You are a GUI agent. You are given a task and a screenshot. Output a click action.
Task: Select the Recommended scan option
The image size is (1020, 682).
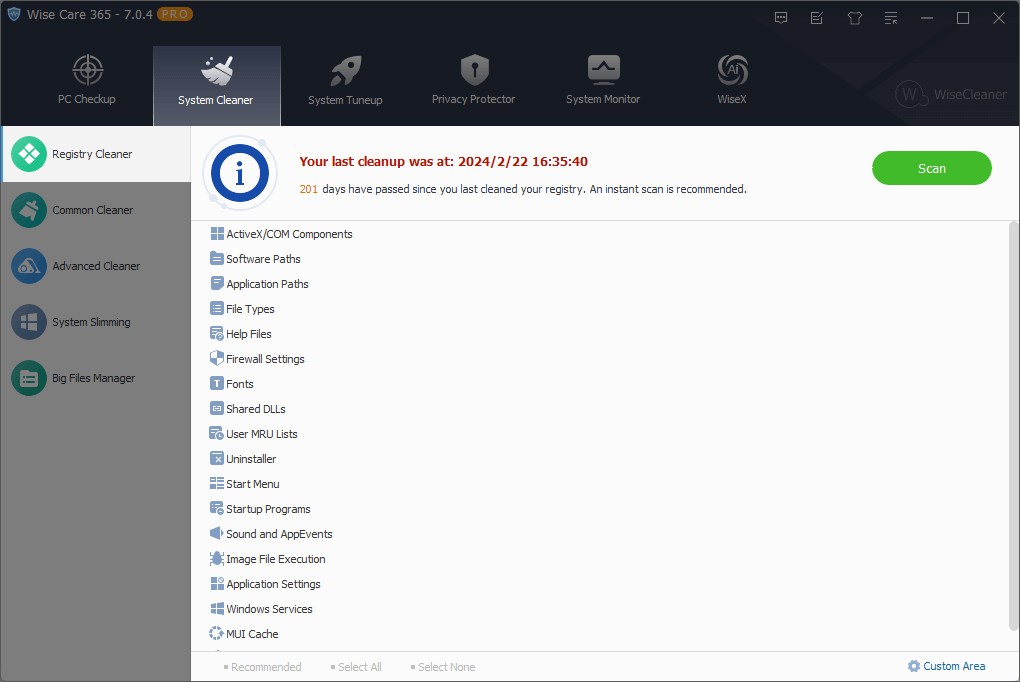tap(262, 666)
